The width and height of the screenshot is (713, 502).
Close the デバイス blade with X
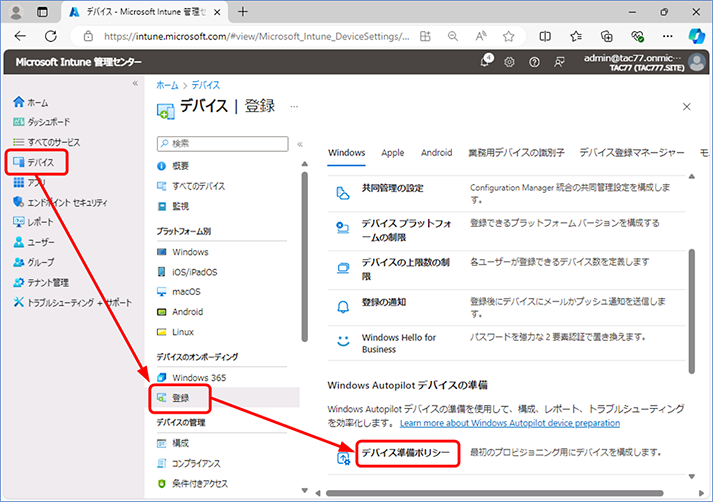click(x=687, y=107)
